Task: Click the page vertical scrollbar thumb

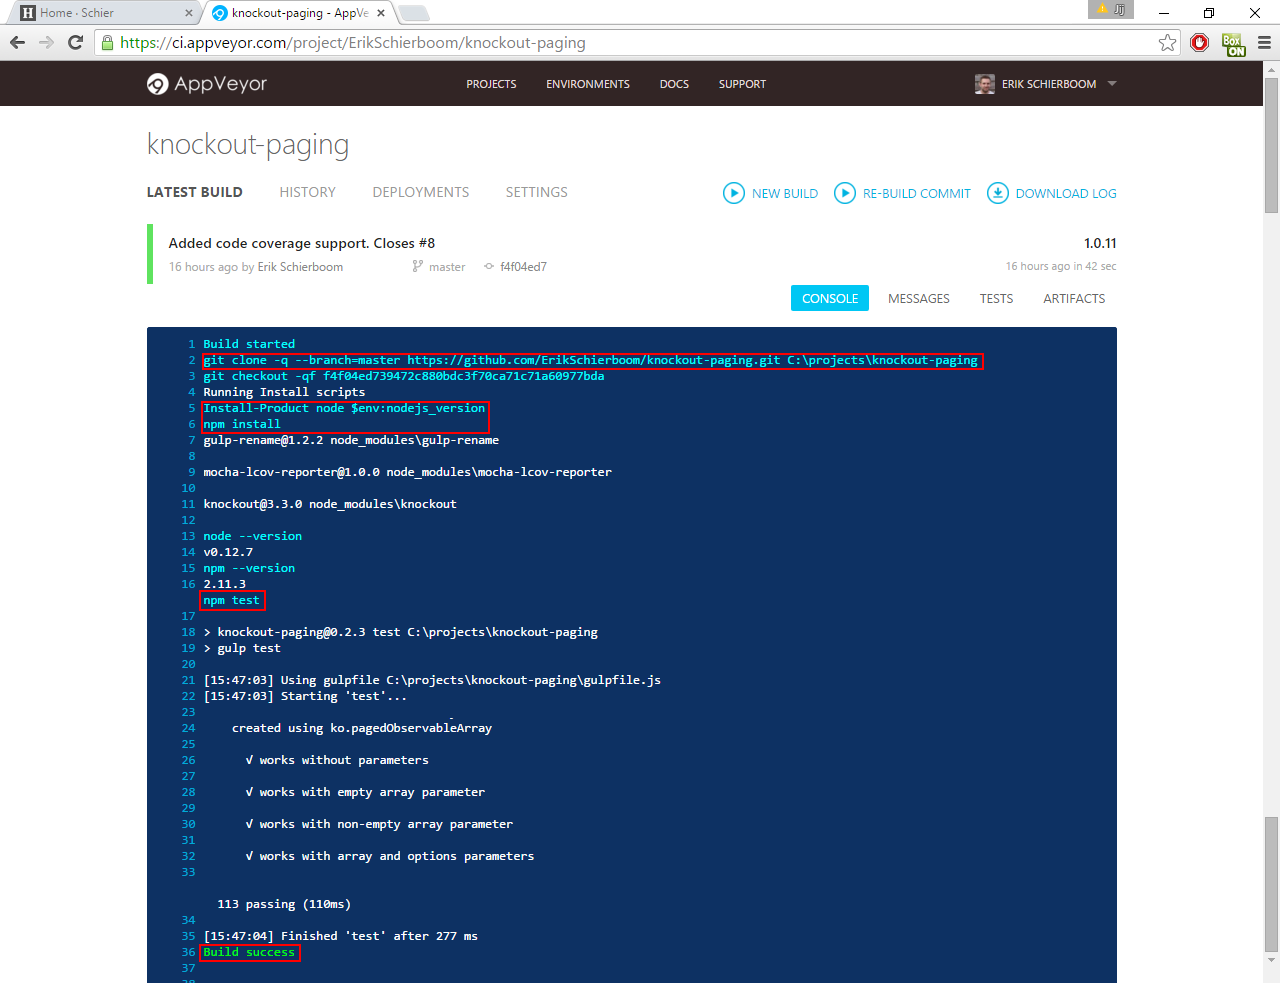Action: tap(1271, 145)
